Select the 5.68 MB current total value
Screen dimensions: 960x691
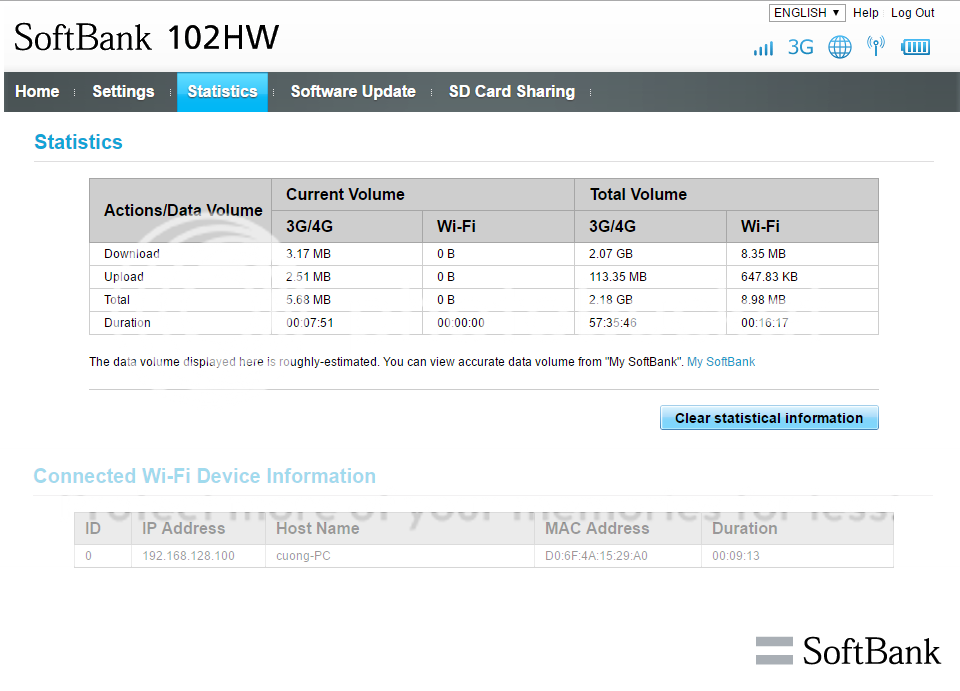(x=309, y=300)
